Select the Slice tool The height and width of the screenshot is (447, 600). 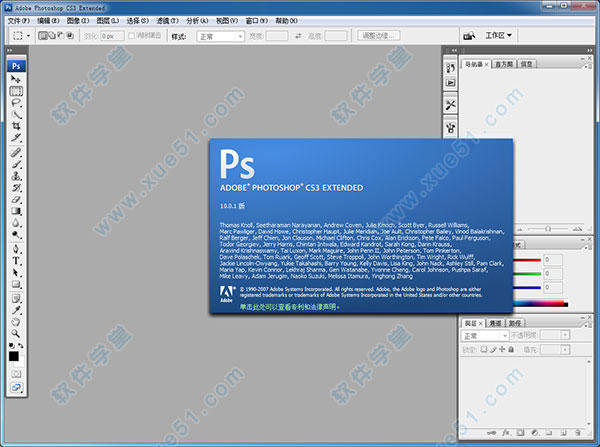coord(16,137)
